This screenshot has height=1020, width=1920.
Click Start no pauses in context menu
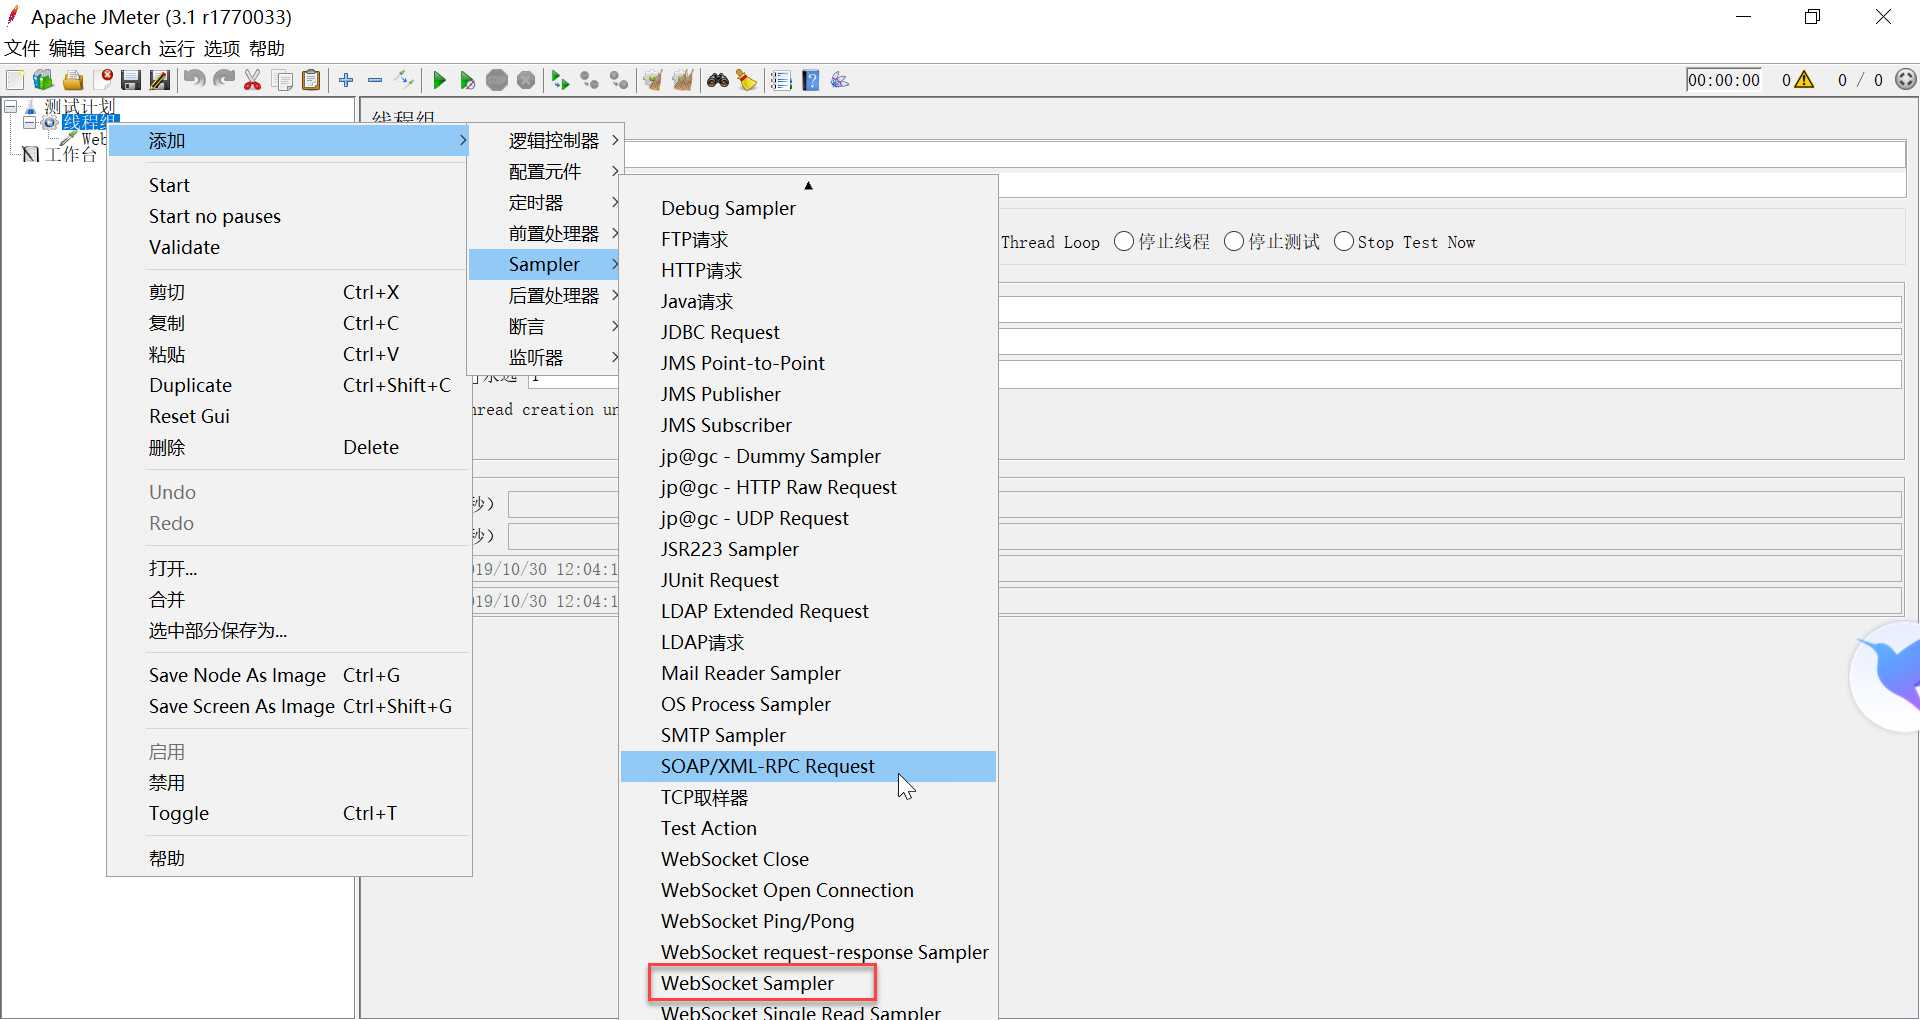click(x=288, y=217)
